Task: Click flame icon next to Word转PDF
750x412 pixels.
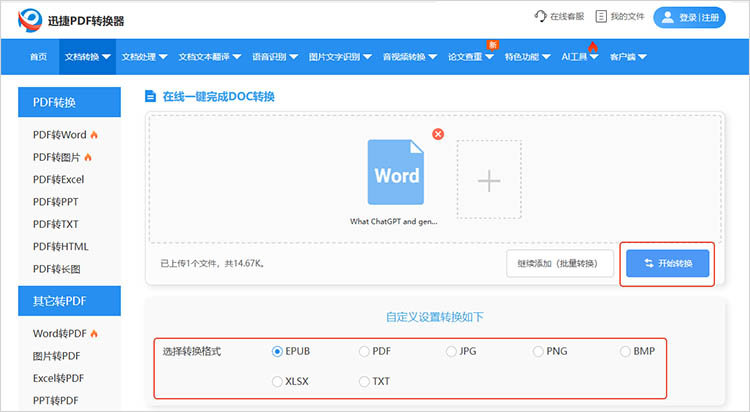Action: [x=94, y=334]
